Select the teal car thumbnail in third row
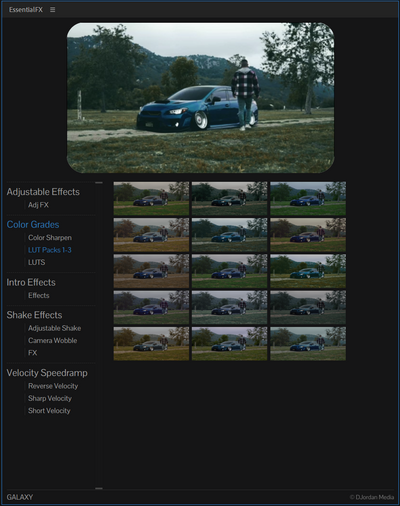Image resolution: width=400 pixels, height=506 pixels. (308, 271)
